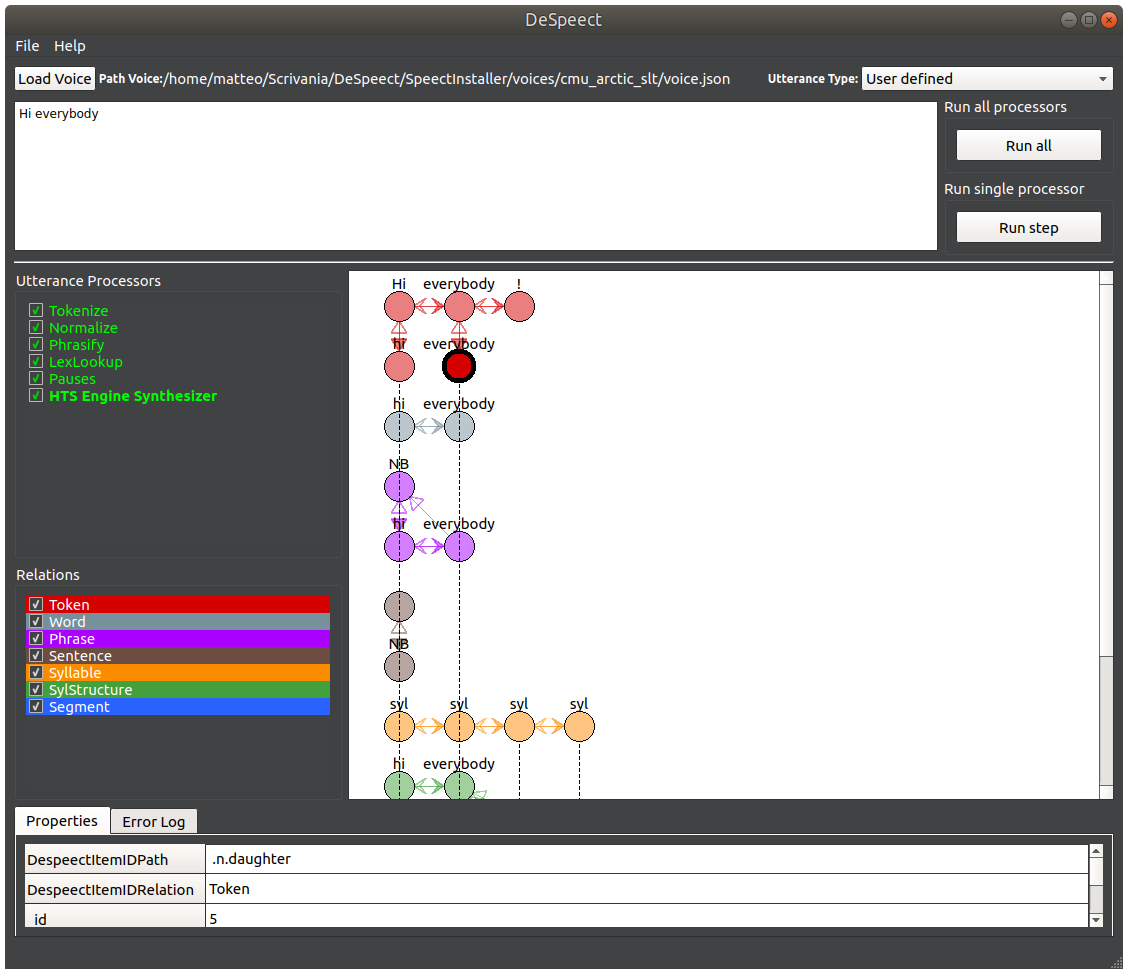
Task: Click the '!' token node
Action: [x=519, y=307]
